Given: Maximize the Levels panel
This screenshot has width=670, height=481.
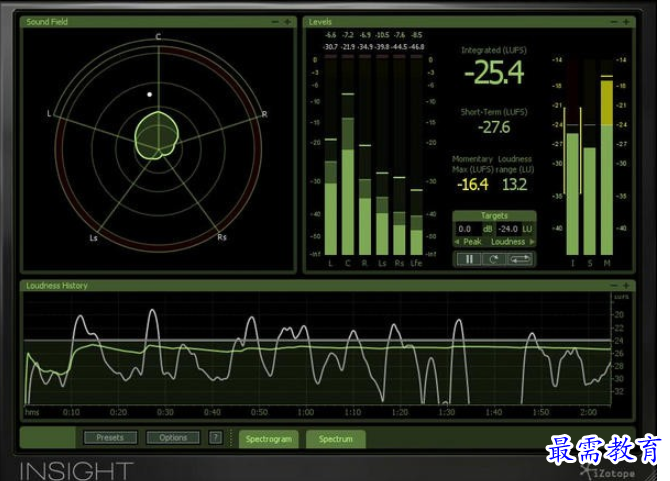Looking at the screenshot, I should [x=626, y=22].
